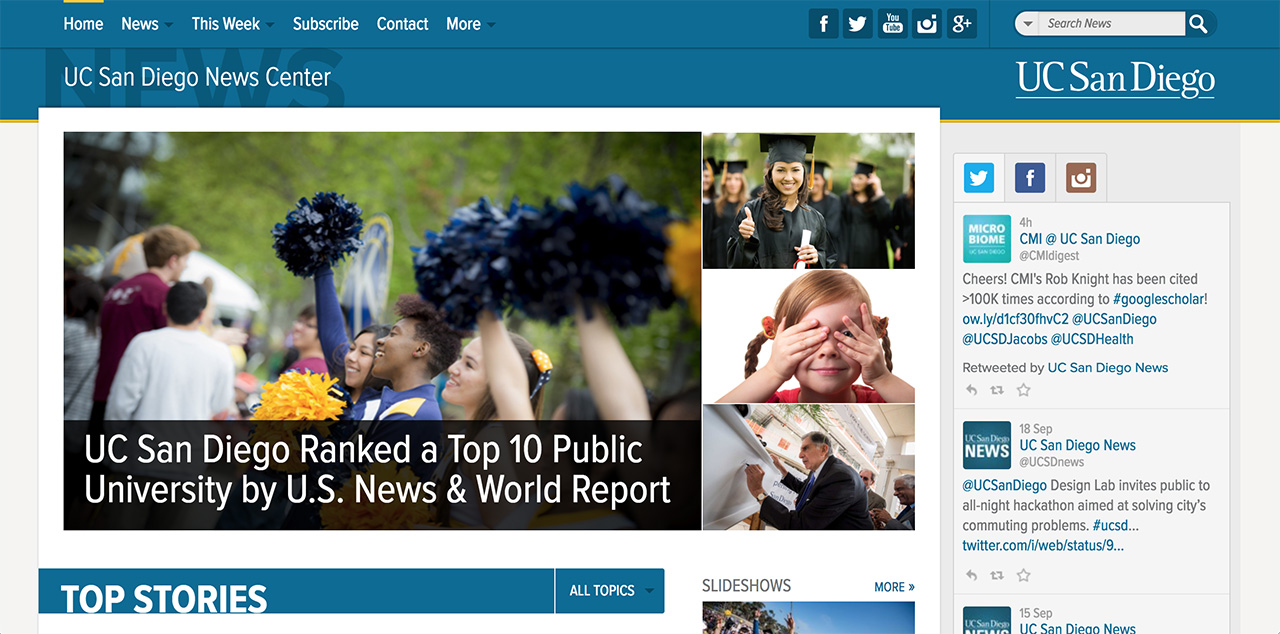Screen dimensions: 1280x634
Task: Click the UC San Diego logo
Action: pyautogui.click(x=1115, y=79)
